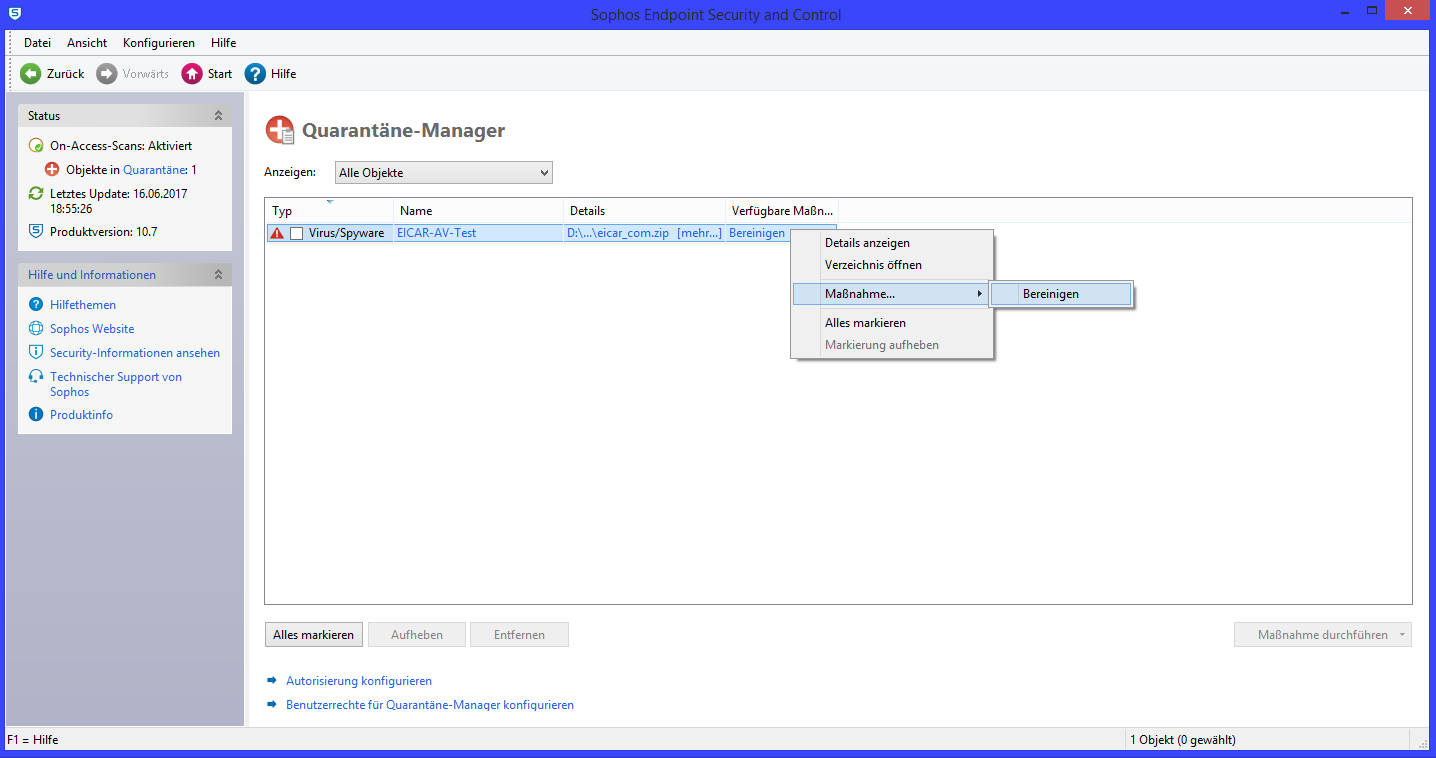Choose Details anzeigen from the context menu
Image resolution: width=1436 pixels, height=758 pixels.
[x=892, y=243]
